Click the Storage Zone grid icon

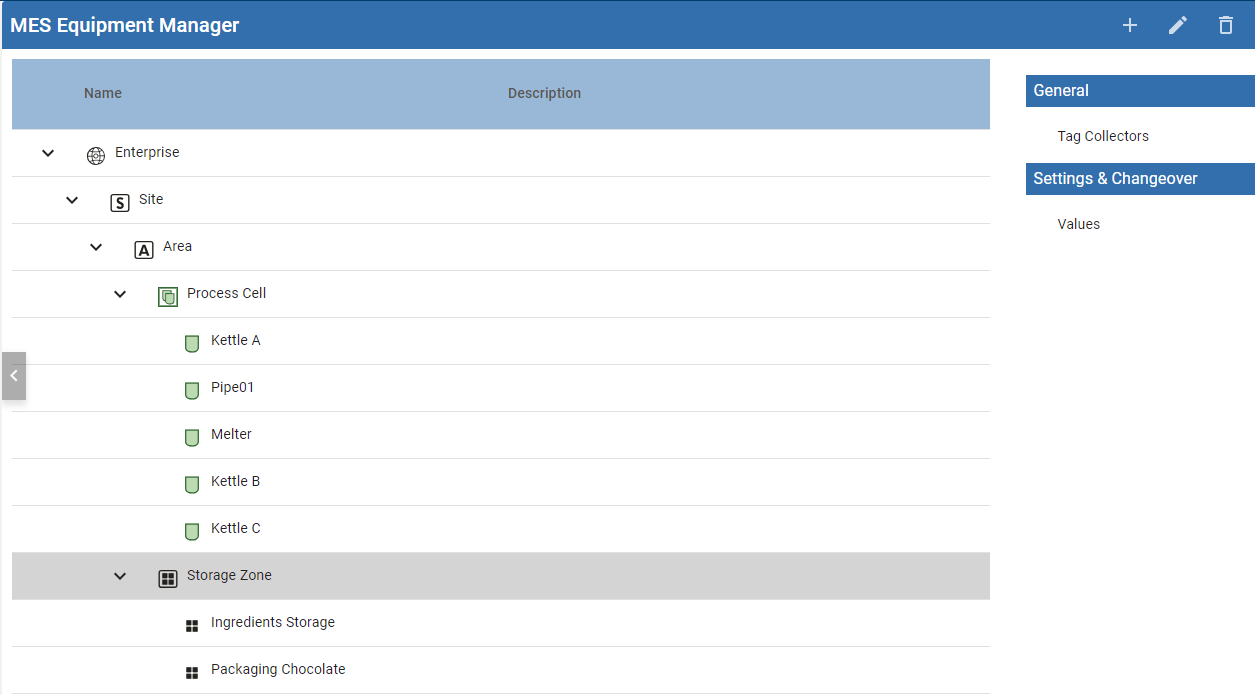pyautogui.click(x=168, y=578)
